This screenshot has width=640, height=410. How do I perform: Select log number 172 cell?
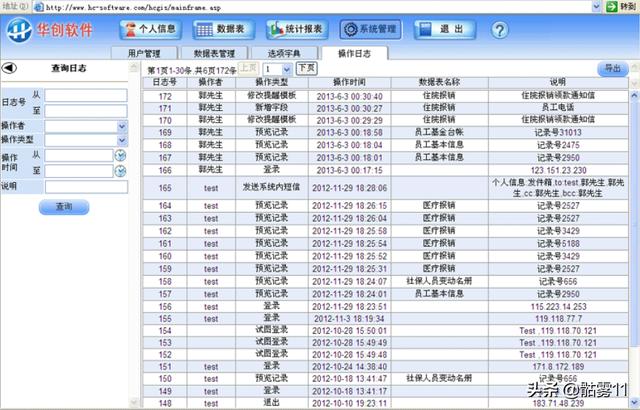tap(165, 97)
